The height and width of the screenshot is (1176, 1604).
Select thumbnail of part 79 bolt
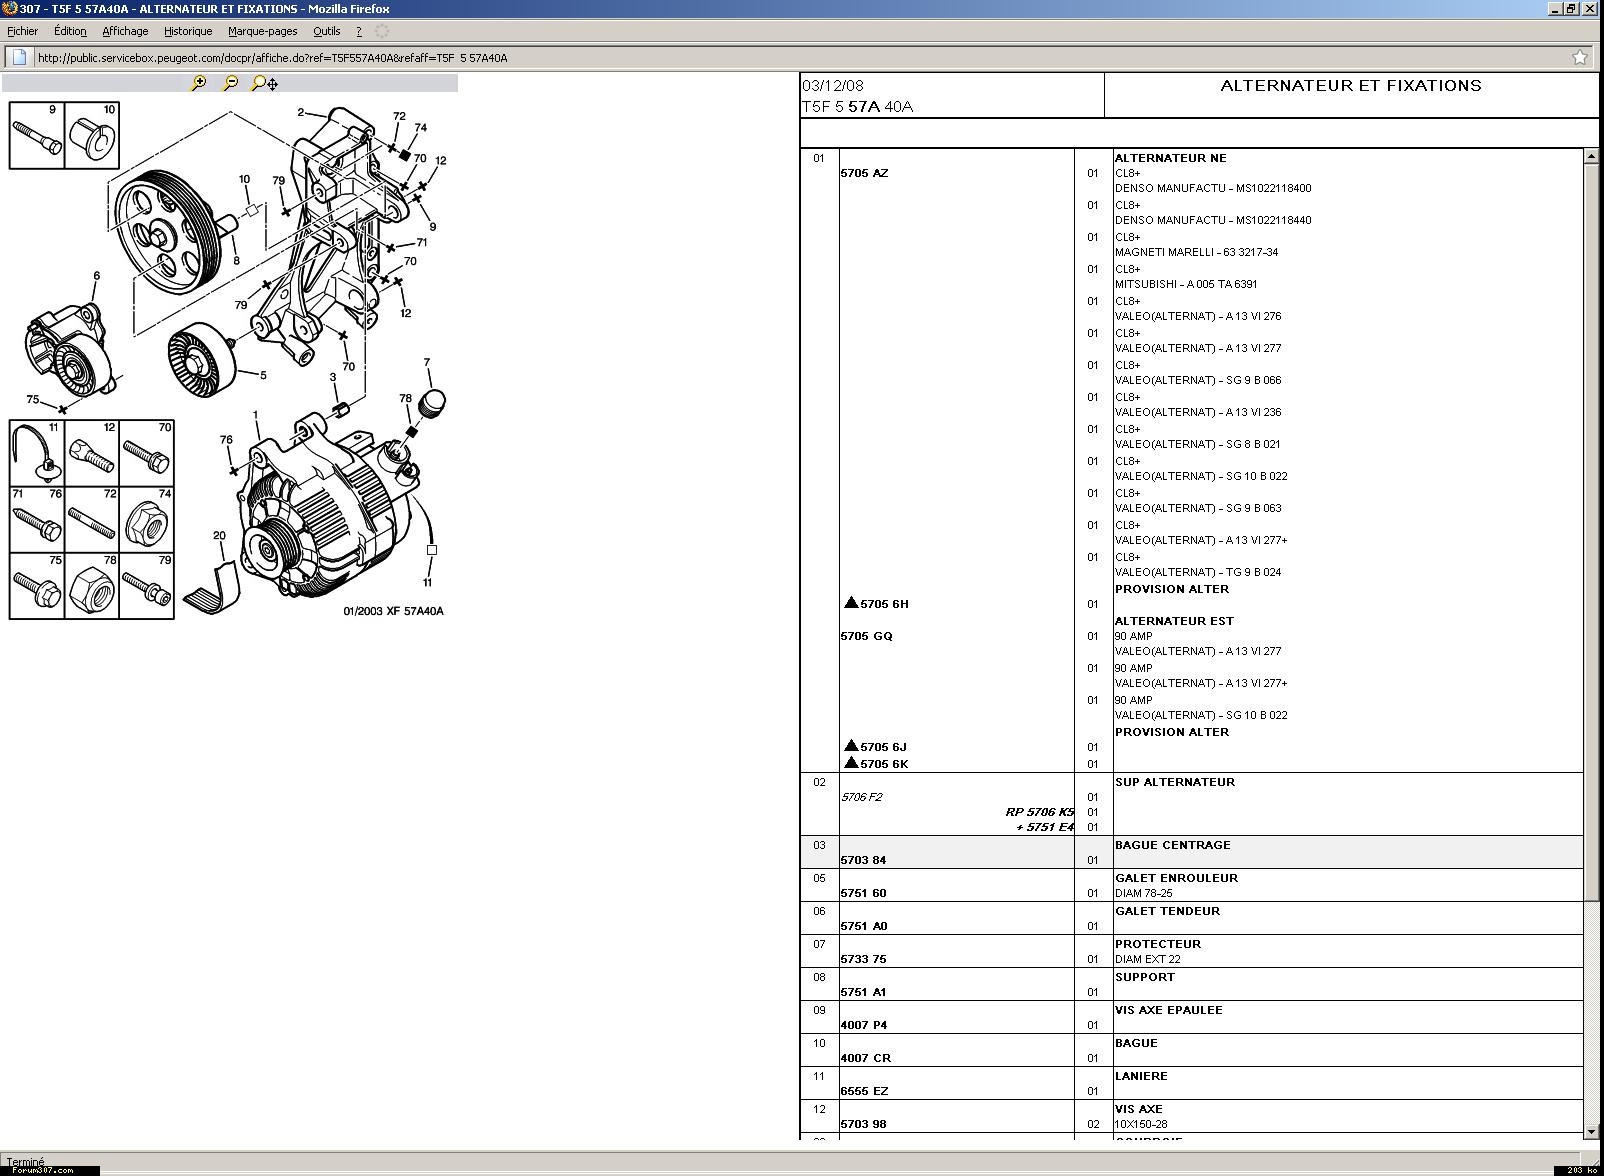(147, 586)
